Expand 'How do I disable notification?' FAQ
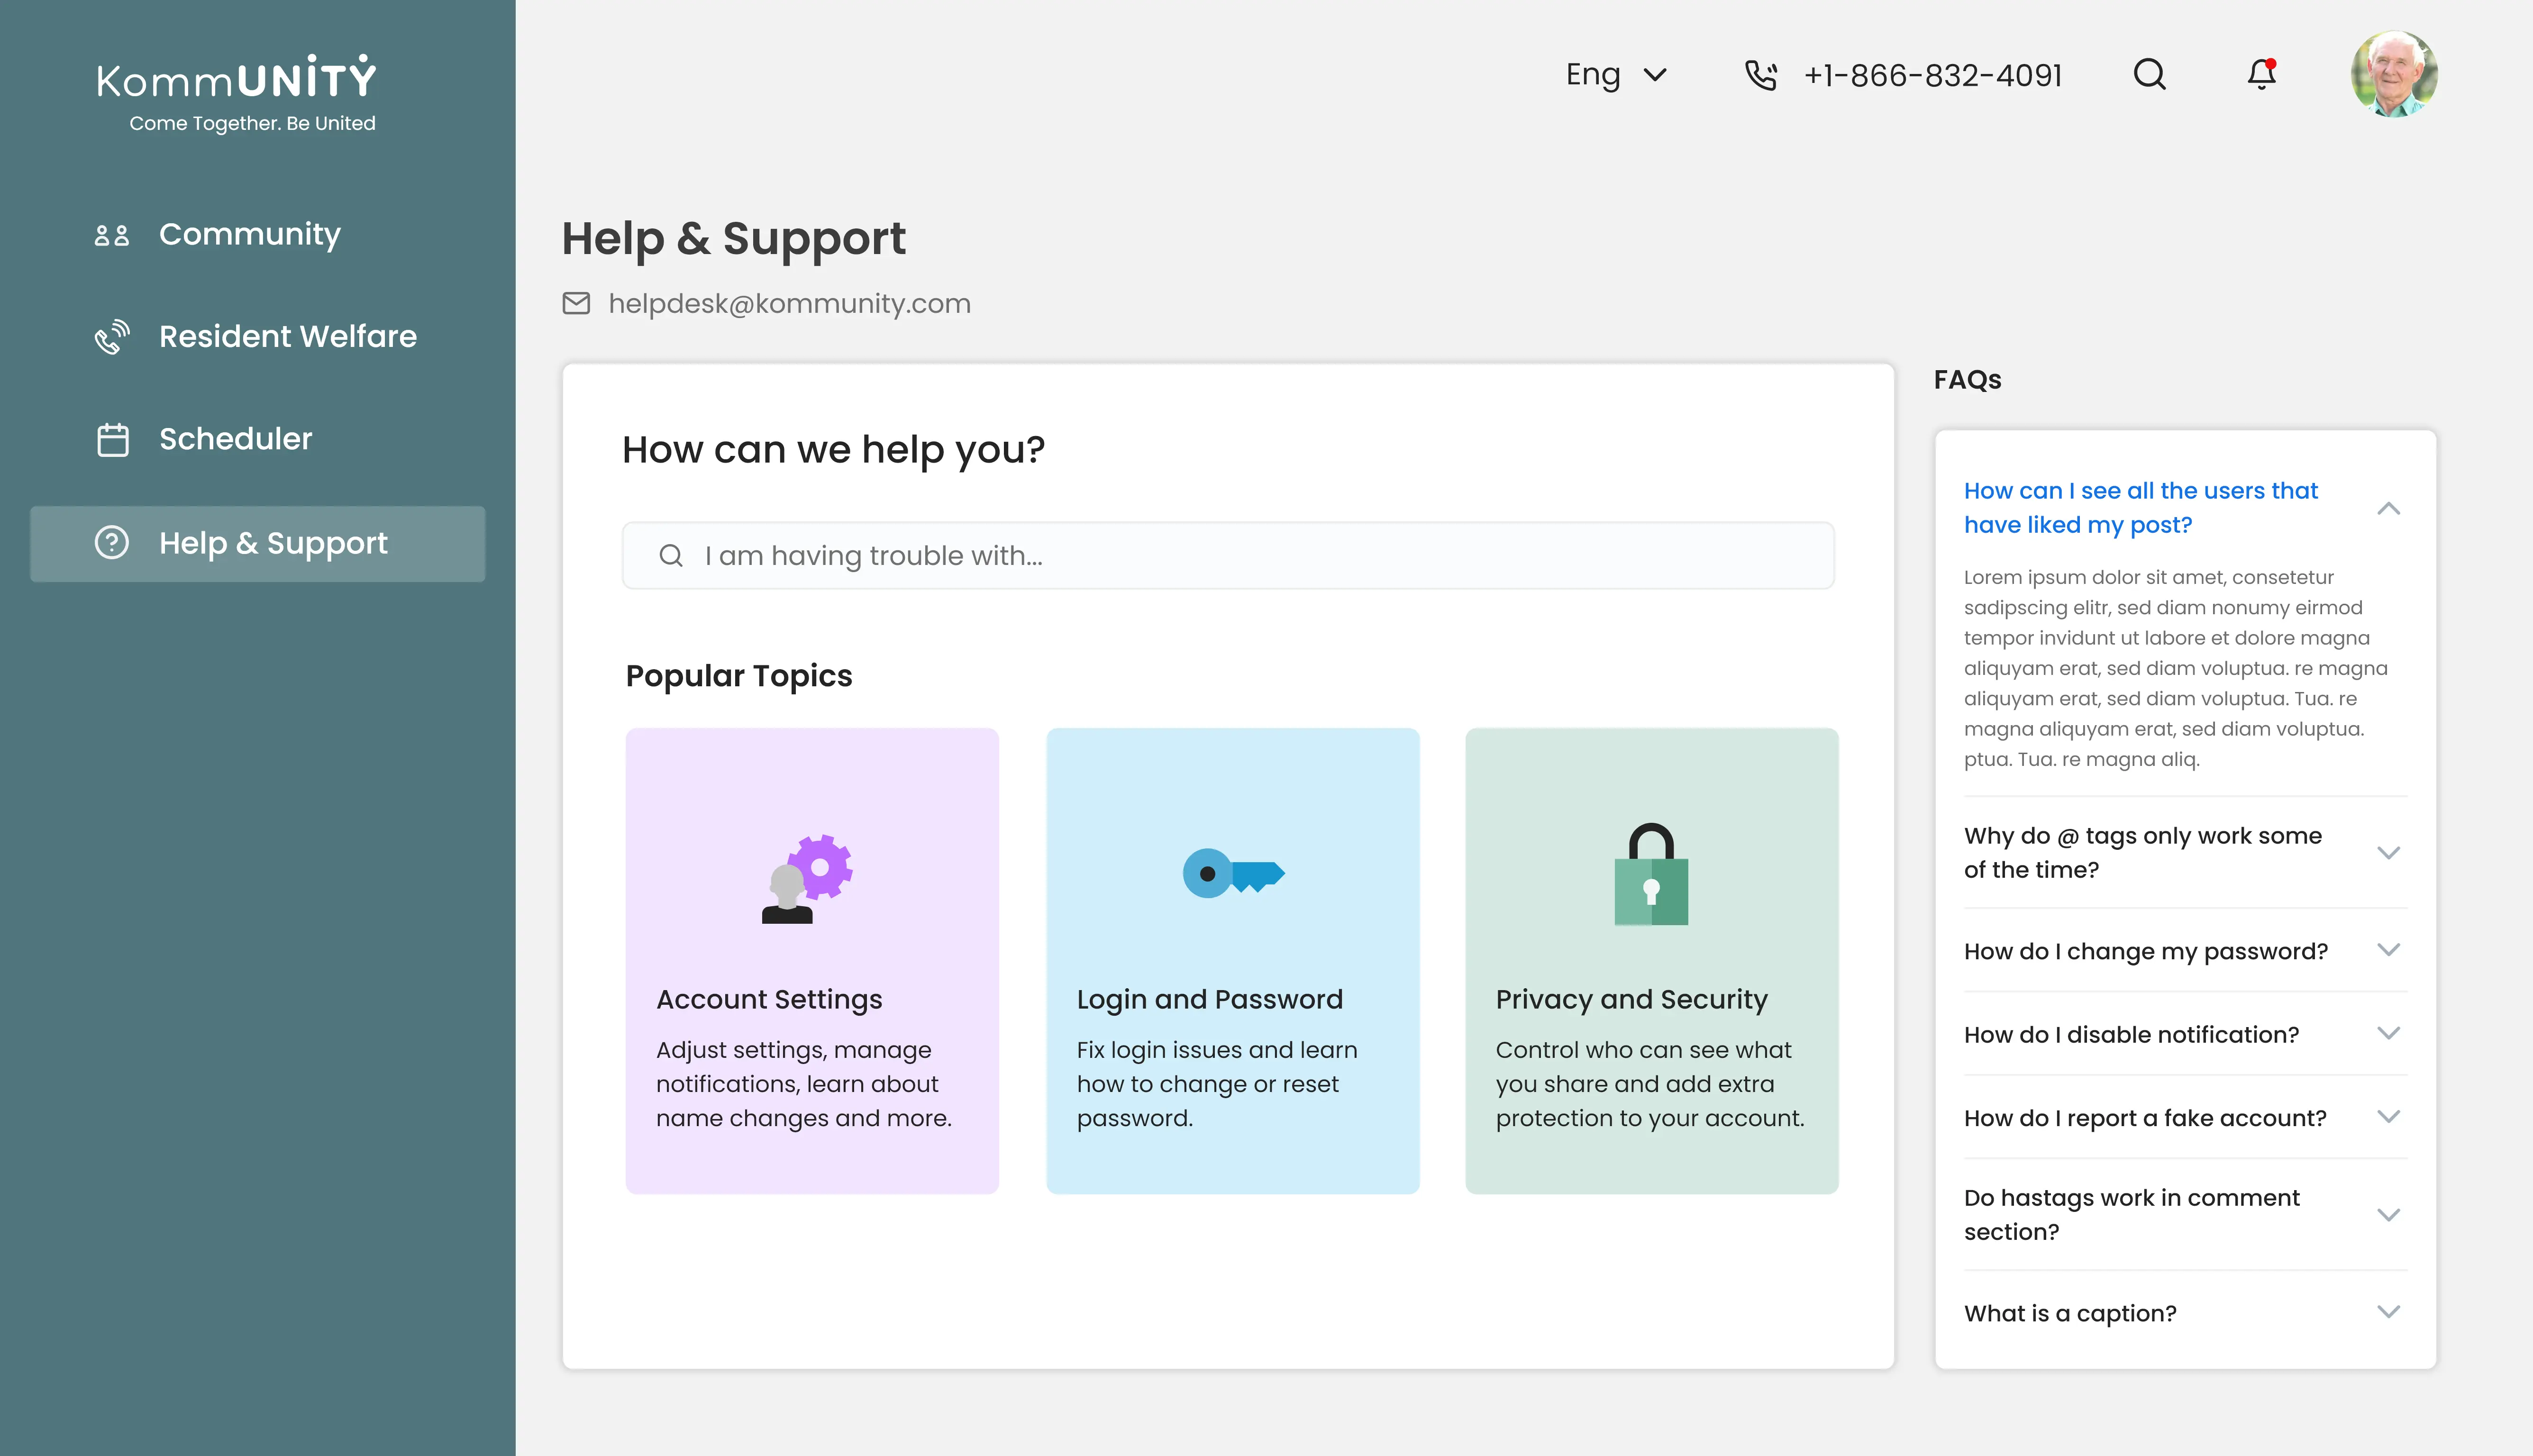This screenshot has height=1456, width=2533. [2388, 1033]
